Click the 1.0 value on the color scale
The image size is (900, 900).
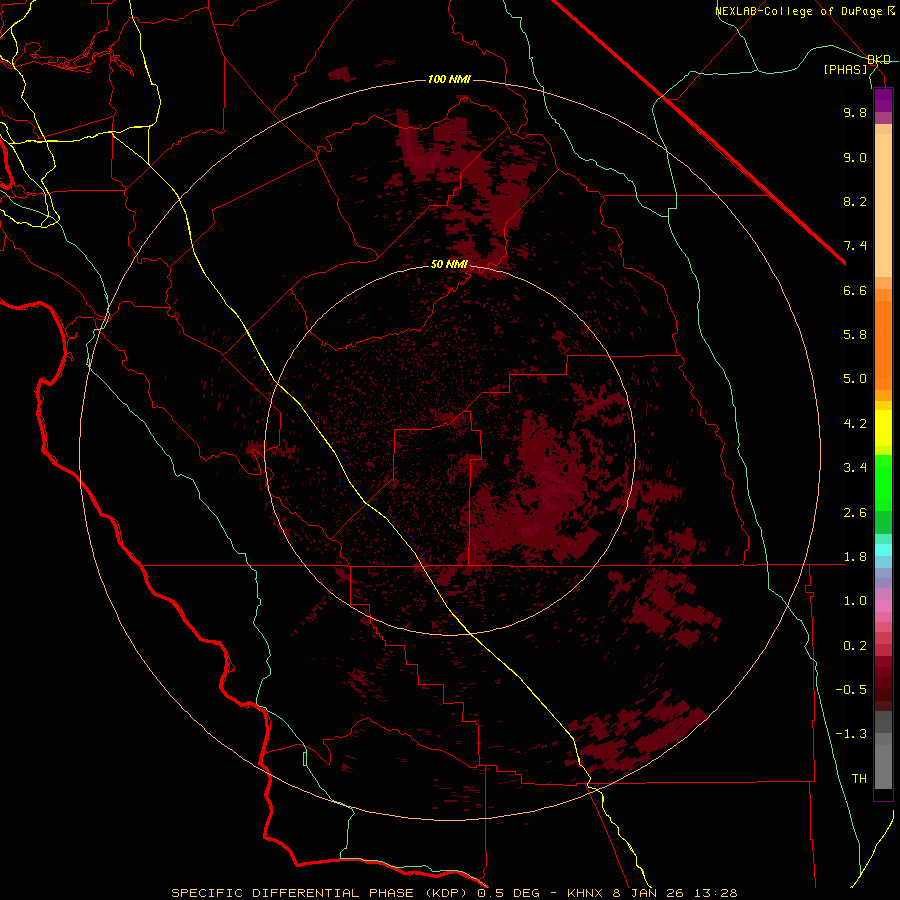coord(855,601)
